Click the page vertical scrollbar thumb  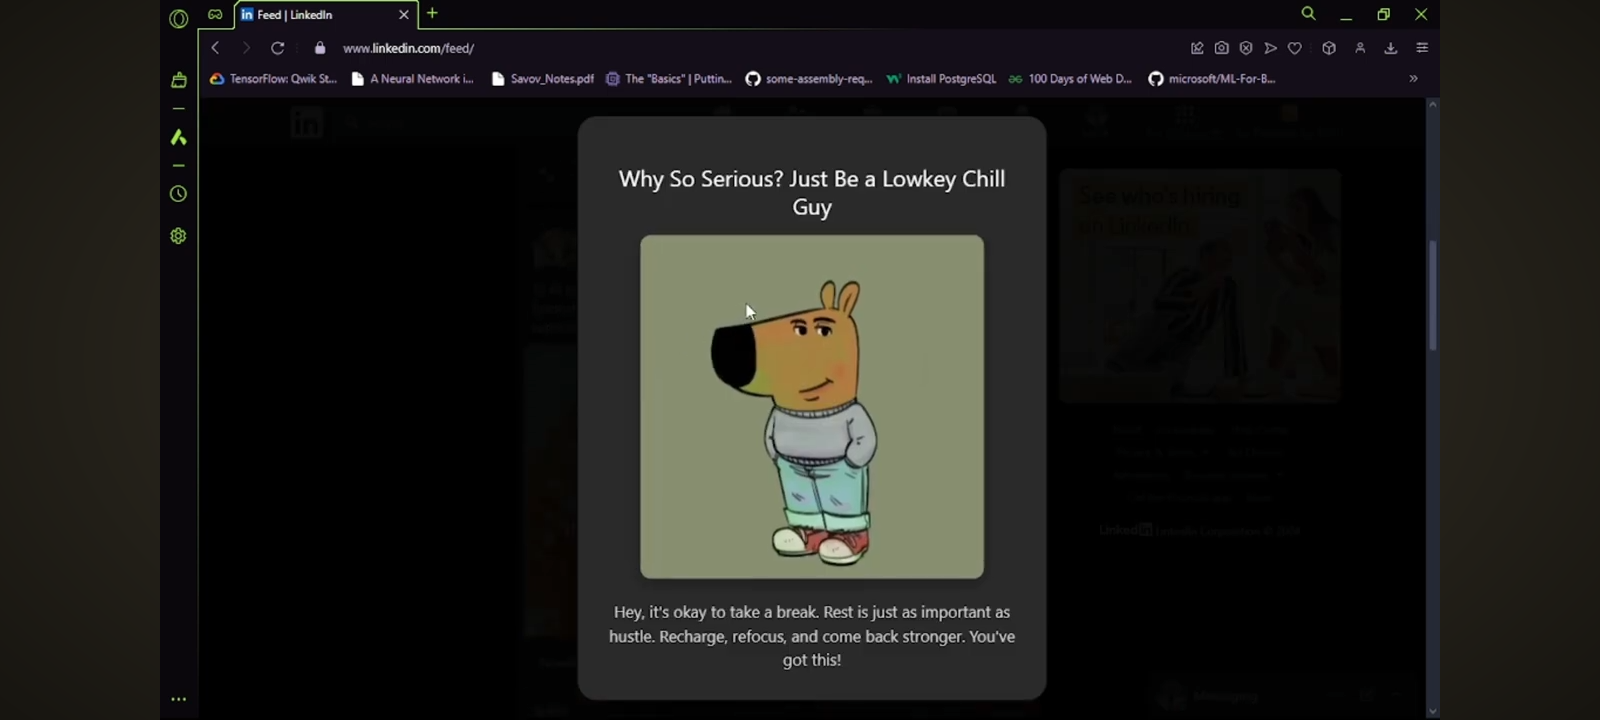click(x=1433, y=295)
